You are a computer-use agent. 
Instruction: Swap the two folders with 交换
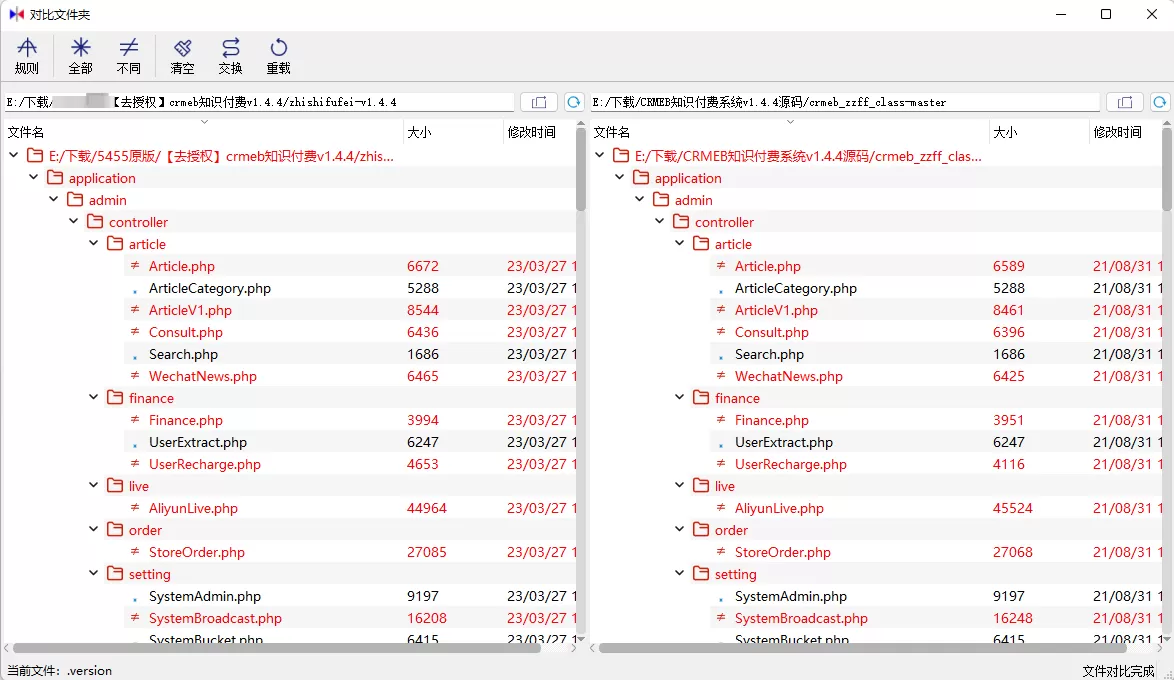[230, 56]
